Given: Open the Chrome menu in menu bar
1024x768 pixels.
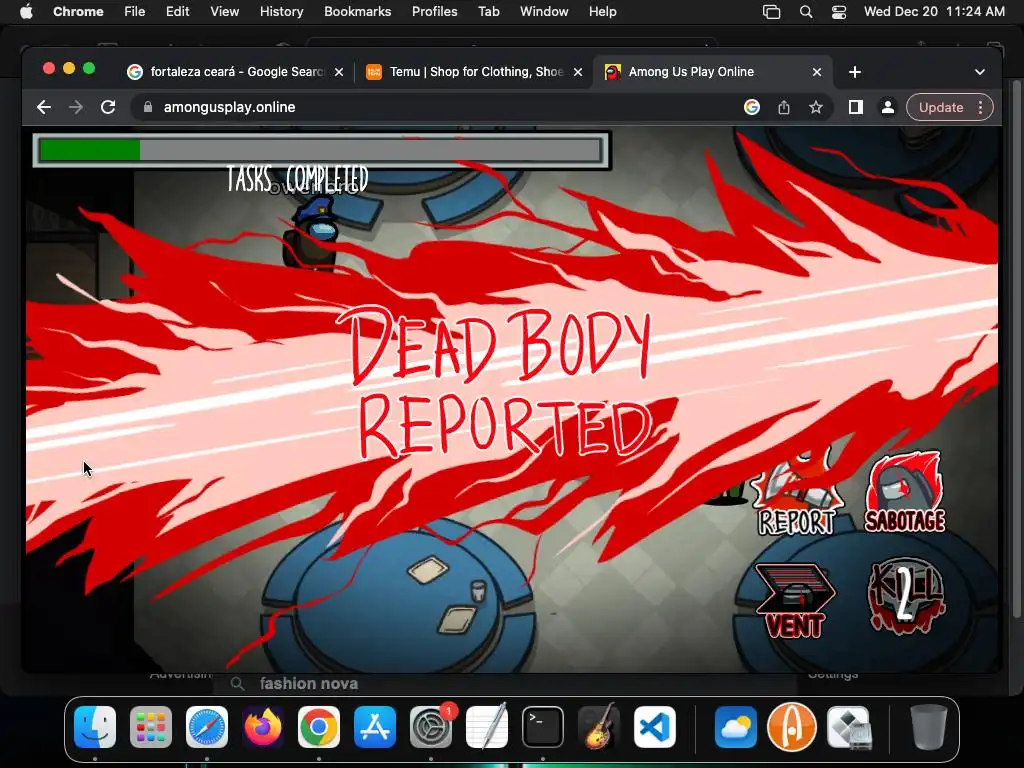Looking at the screenshot, I should pyautogui.click(x=78, y=11).
